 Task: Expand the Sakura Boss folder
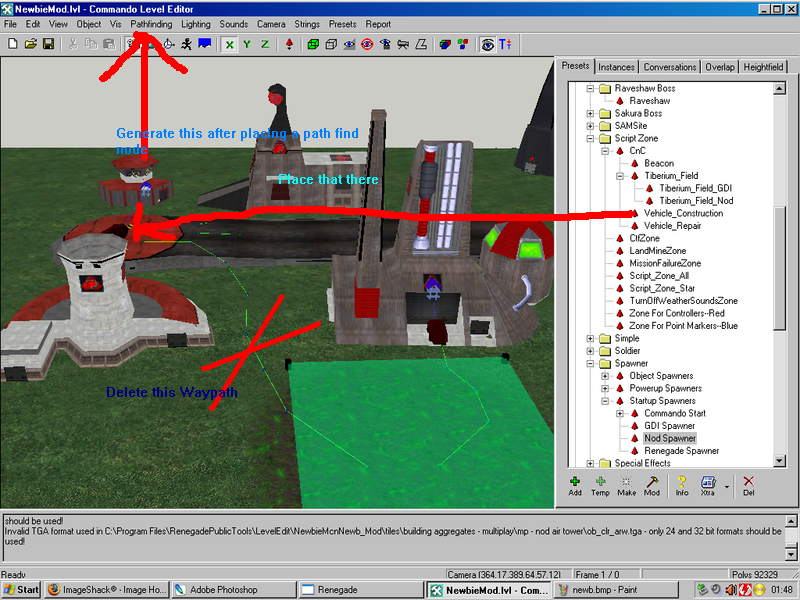click(x=591, y=113)
